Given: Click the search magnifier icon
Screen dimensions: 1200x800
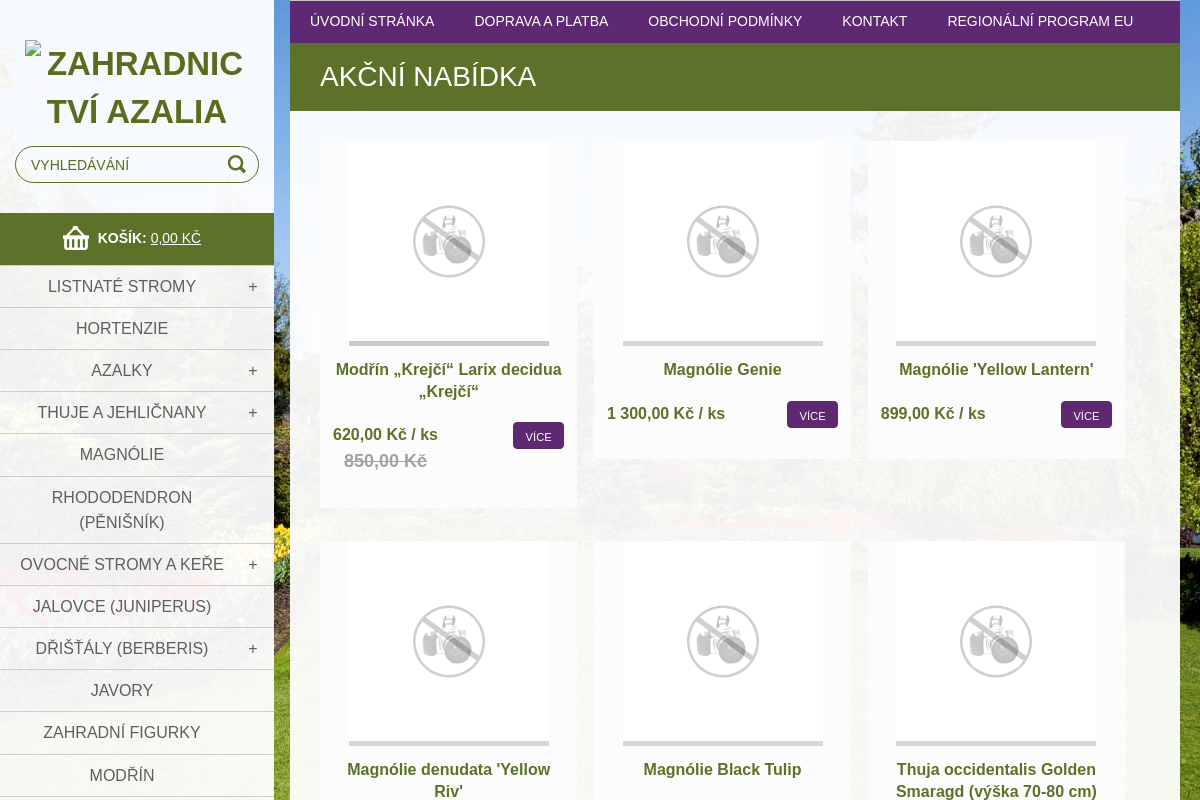Looking at the screenshot, I should 236,164.
